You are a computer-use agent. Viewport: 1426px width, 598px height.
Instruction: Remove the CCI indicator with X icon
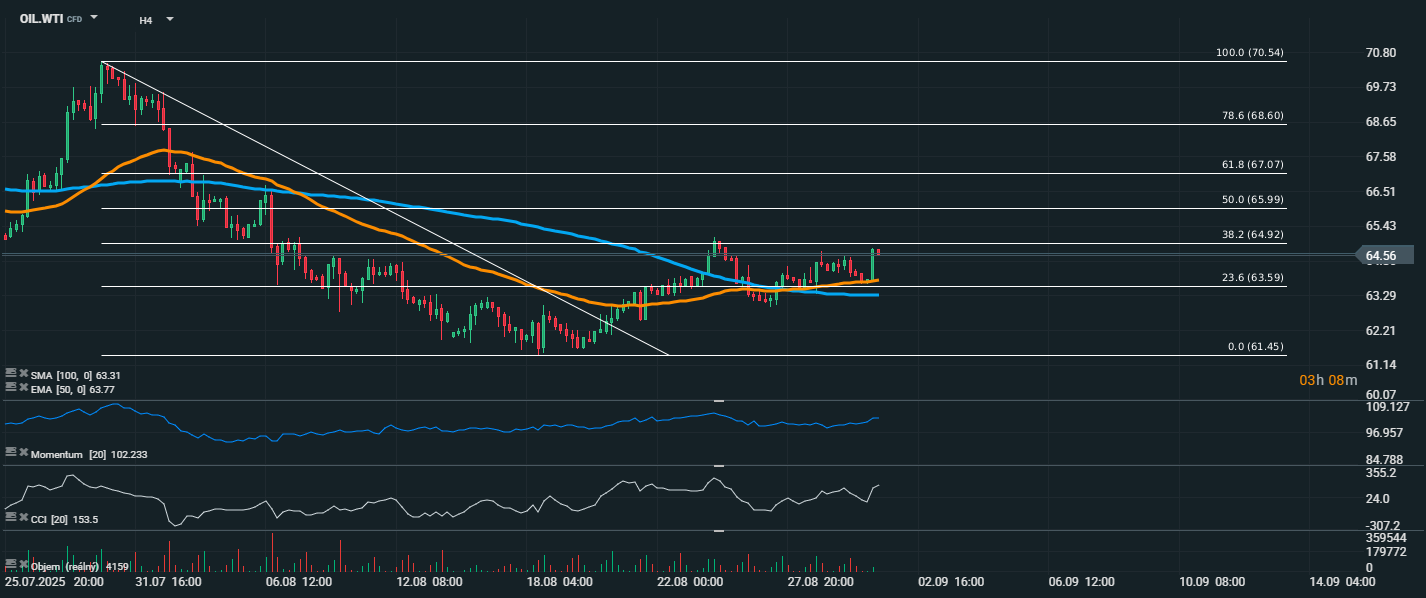point(22,518)
